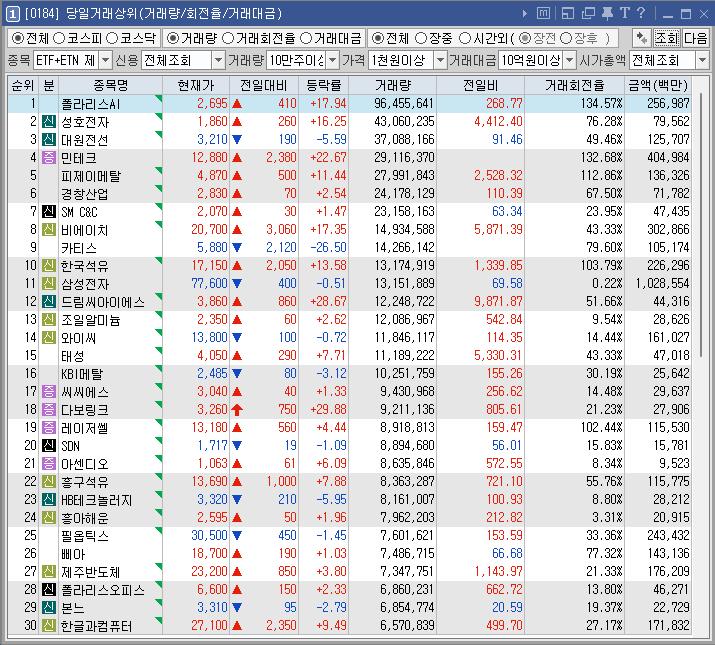
Task: Sort by the 거래회전율 column header
Action: (575, 85)
